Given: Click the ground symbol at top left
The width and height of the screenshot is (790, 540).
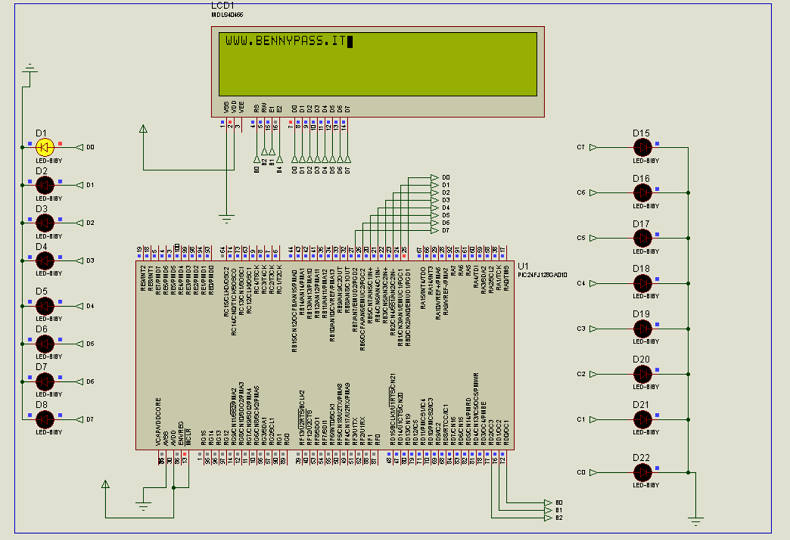Looking at the screenshot, I should tap(29, 69).
